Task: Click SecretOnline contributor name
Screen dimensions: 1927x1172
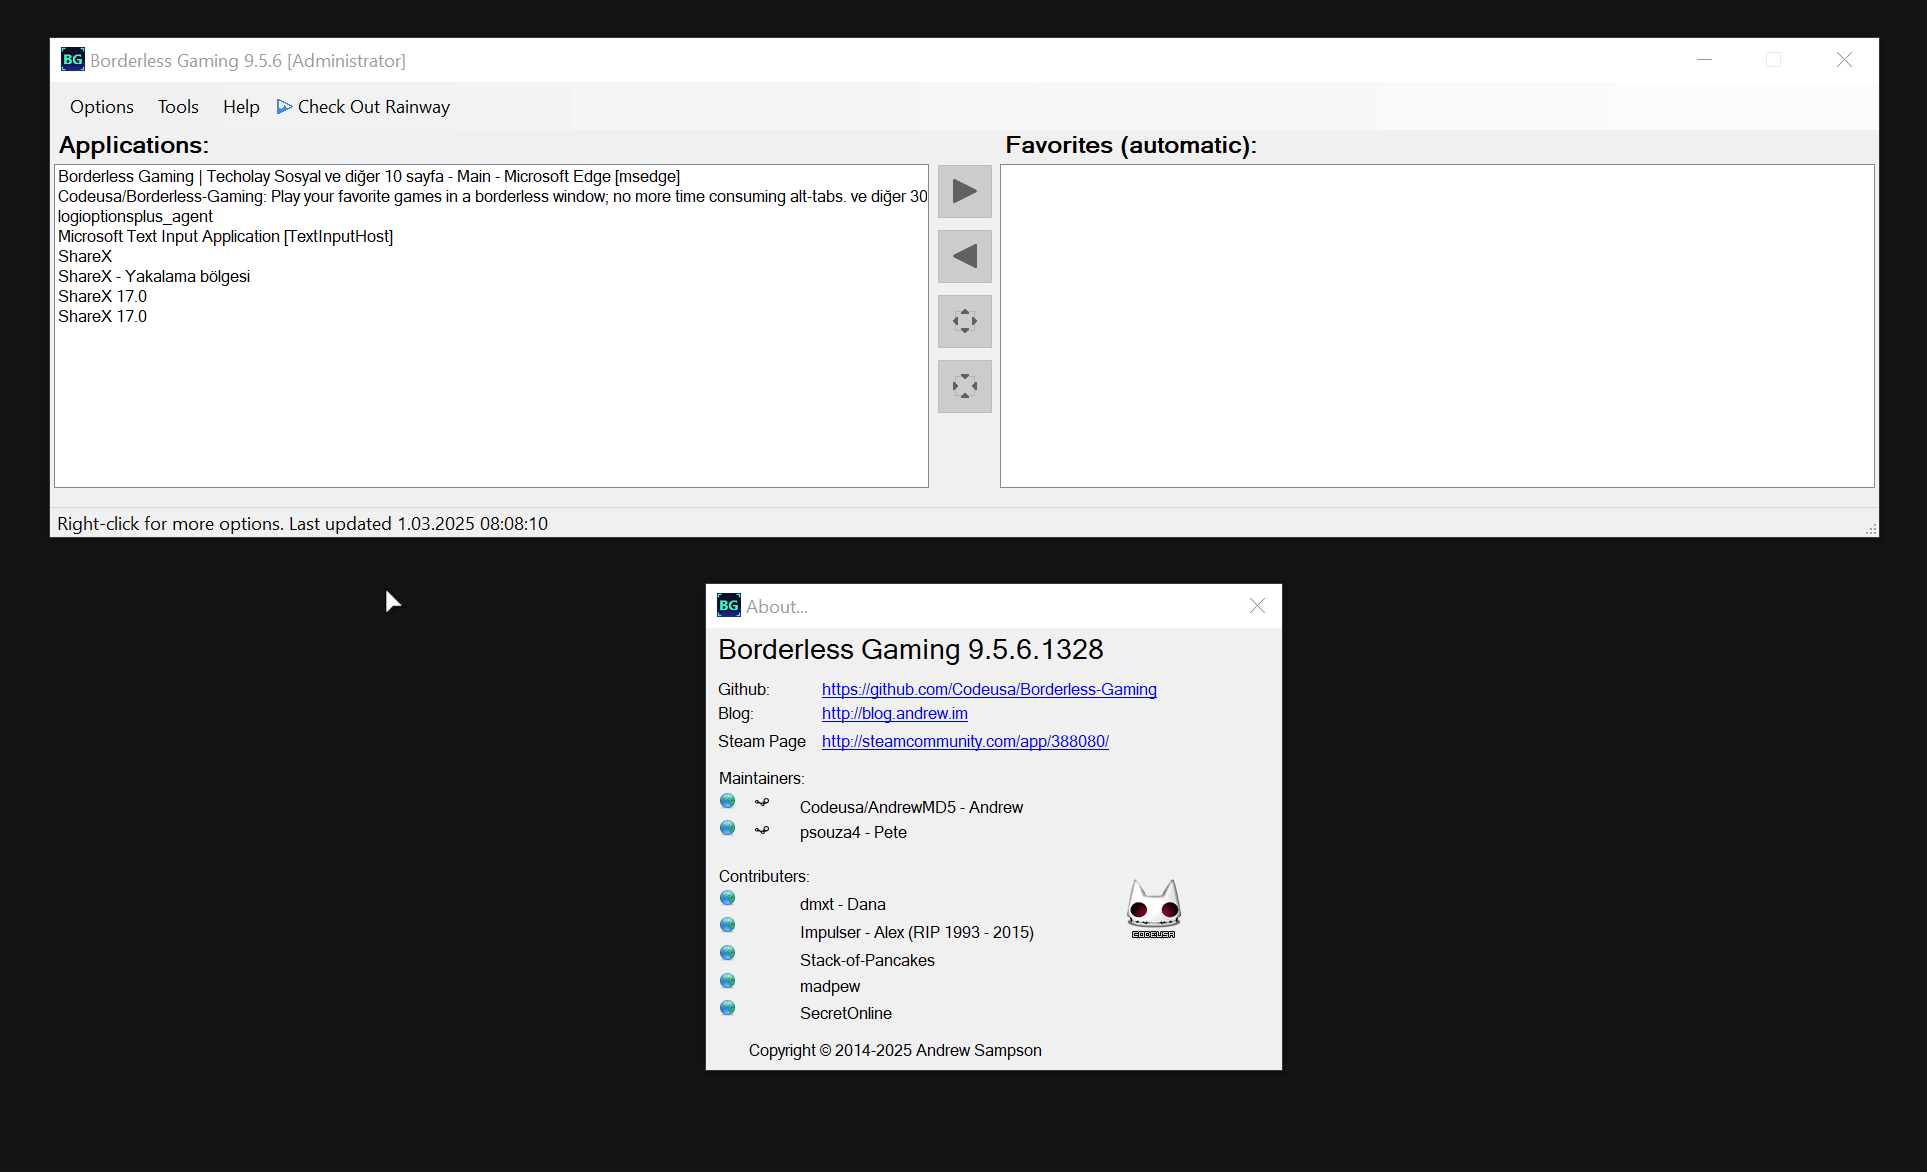Action: point(846,1013)
